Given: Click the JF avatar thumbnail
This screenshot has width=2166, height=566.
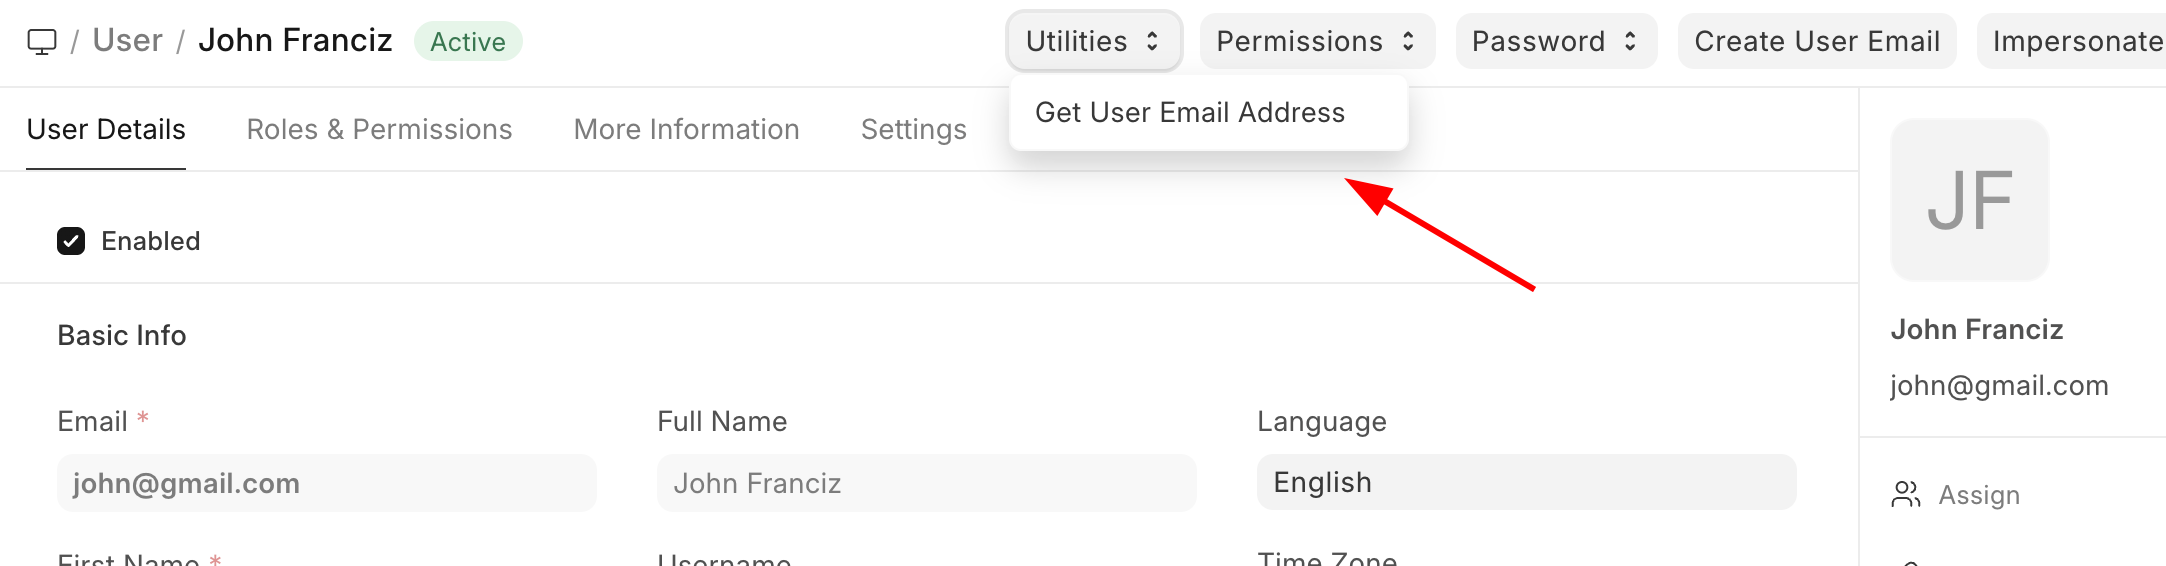Looking at the screenshot, I should 1969,200.
